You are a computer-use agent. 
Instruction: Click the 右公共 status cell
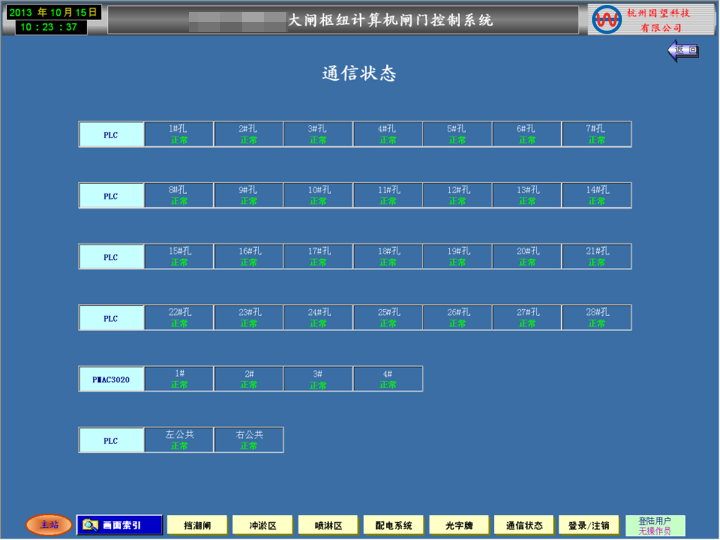pos(248,440)
